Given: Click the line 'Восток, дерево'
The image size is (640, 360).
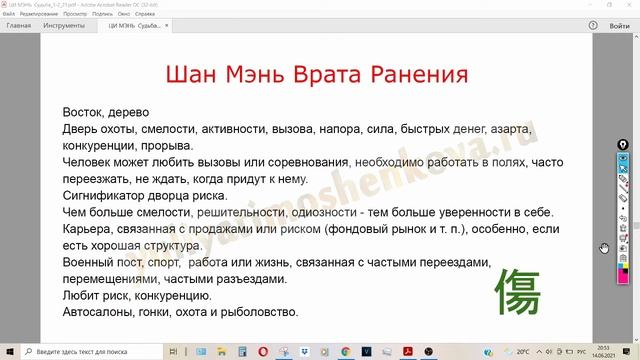Looking at the screenshot, I should tap(106, 112).
